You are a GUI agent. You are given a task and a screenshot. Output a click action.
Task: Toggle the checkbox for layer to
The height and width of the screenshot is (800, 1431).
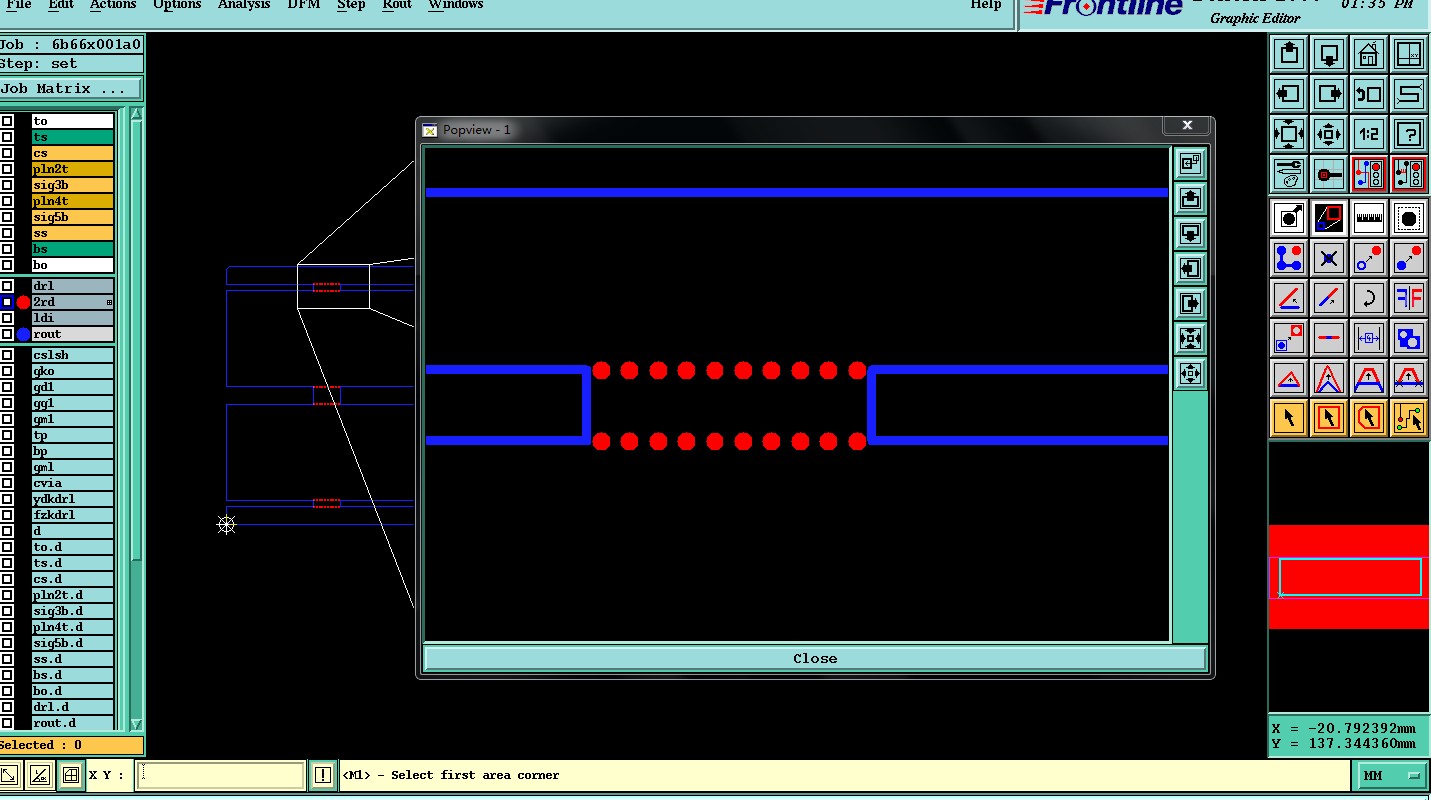[7, 121]
